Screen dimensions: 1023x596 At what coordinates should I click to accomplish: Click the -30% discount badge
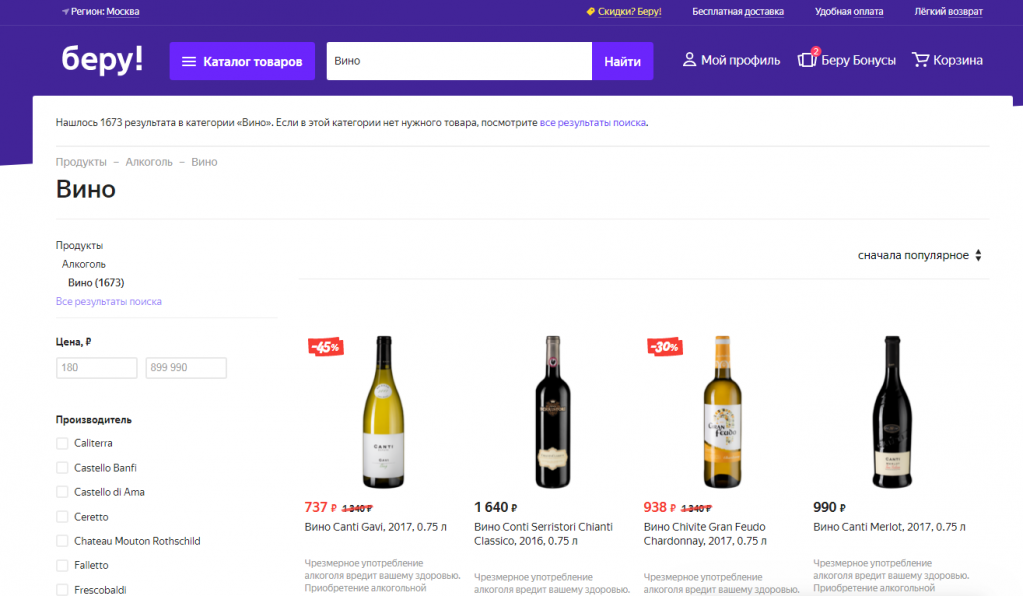[665, 347]
